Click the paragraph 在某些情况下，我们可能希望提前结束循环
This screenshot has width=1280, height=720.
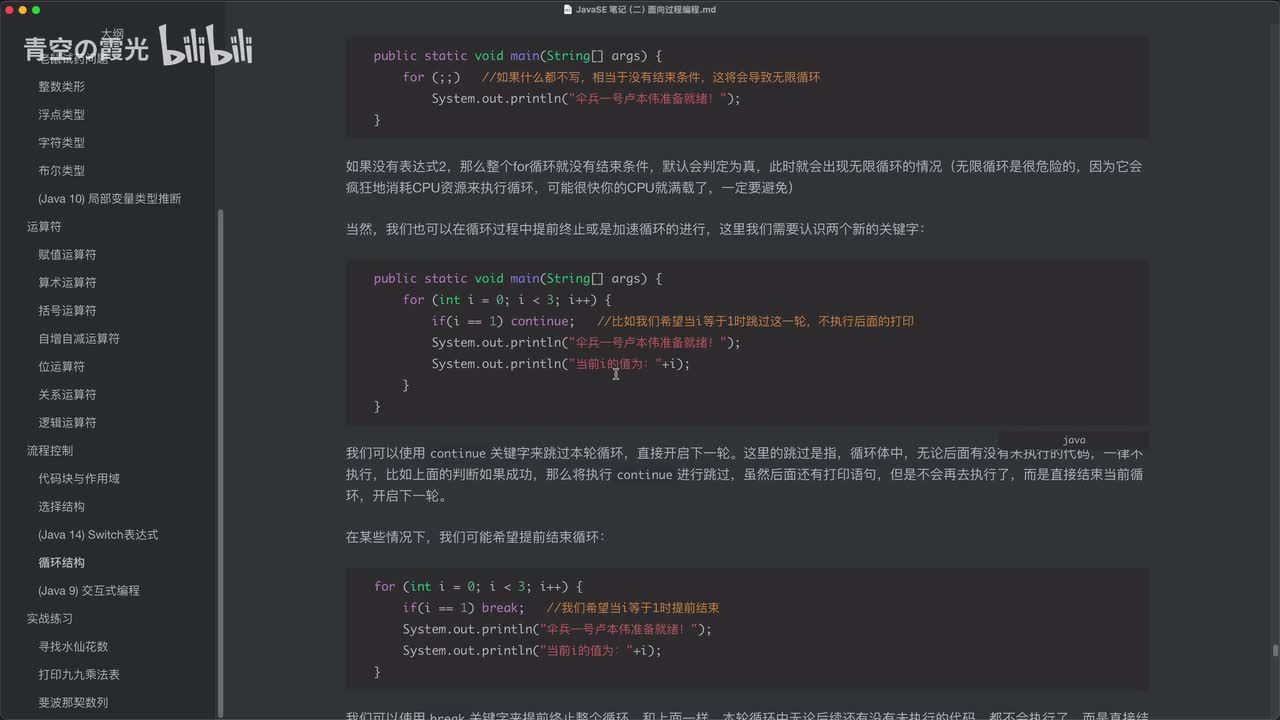click(x=475, y=537)
